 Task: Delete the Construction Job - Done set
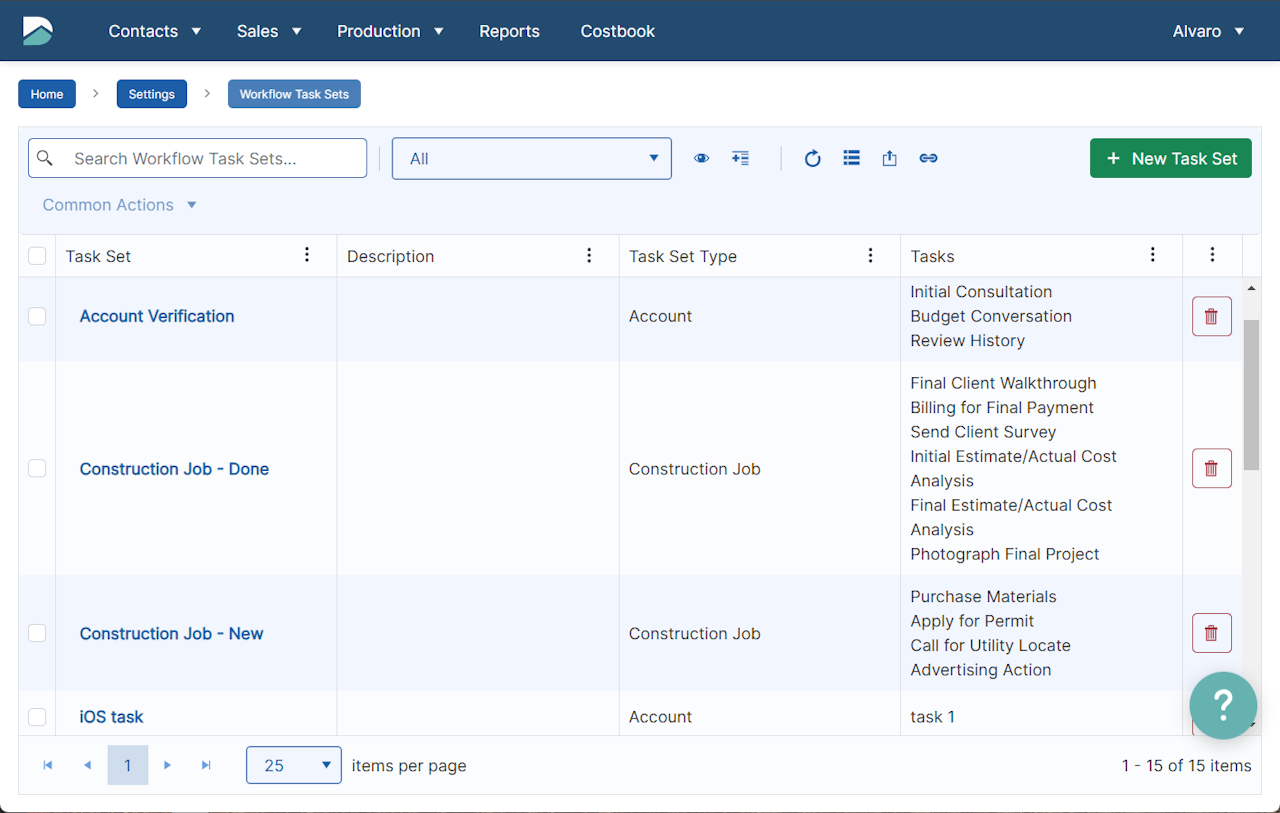pyautogui.click(x=1211, y=468)
